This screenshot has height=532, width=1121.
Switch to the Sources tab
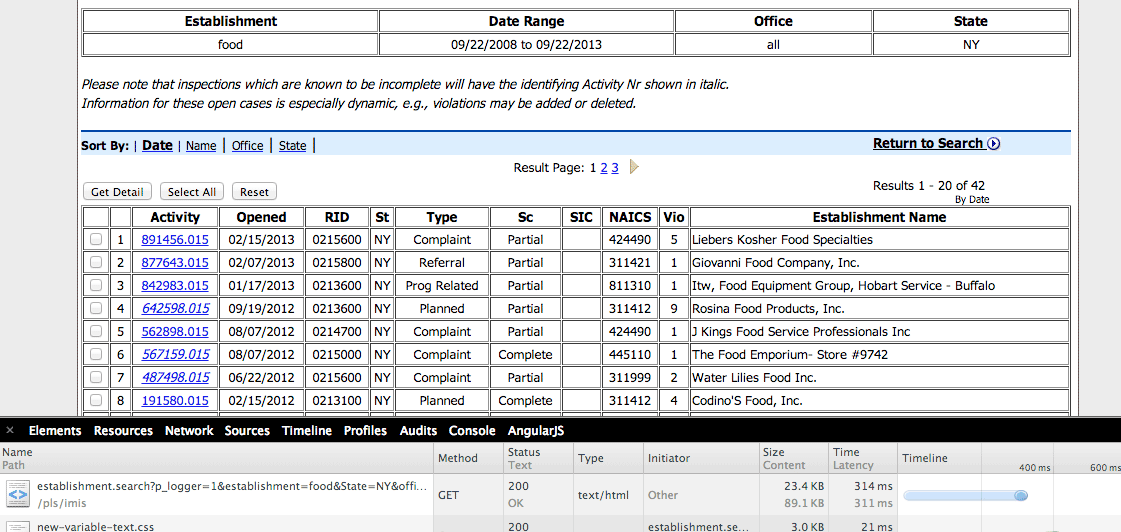pyautogui.click(x=247, y=430)
